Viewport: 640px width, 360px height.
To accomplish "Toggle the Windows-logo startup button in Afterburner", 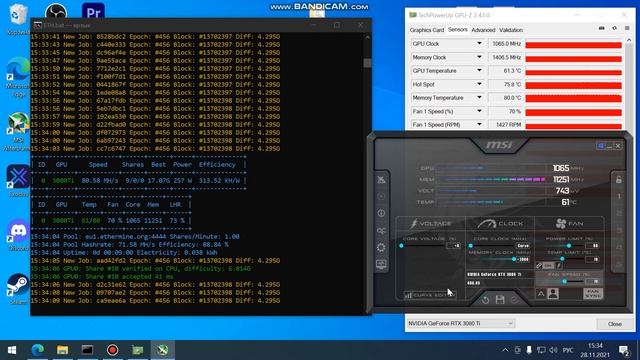I will tap(601, 146).
